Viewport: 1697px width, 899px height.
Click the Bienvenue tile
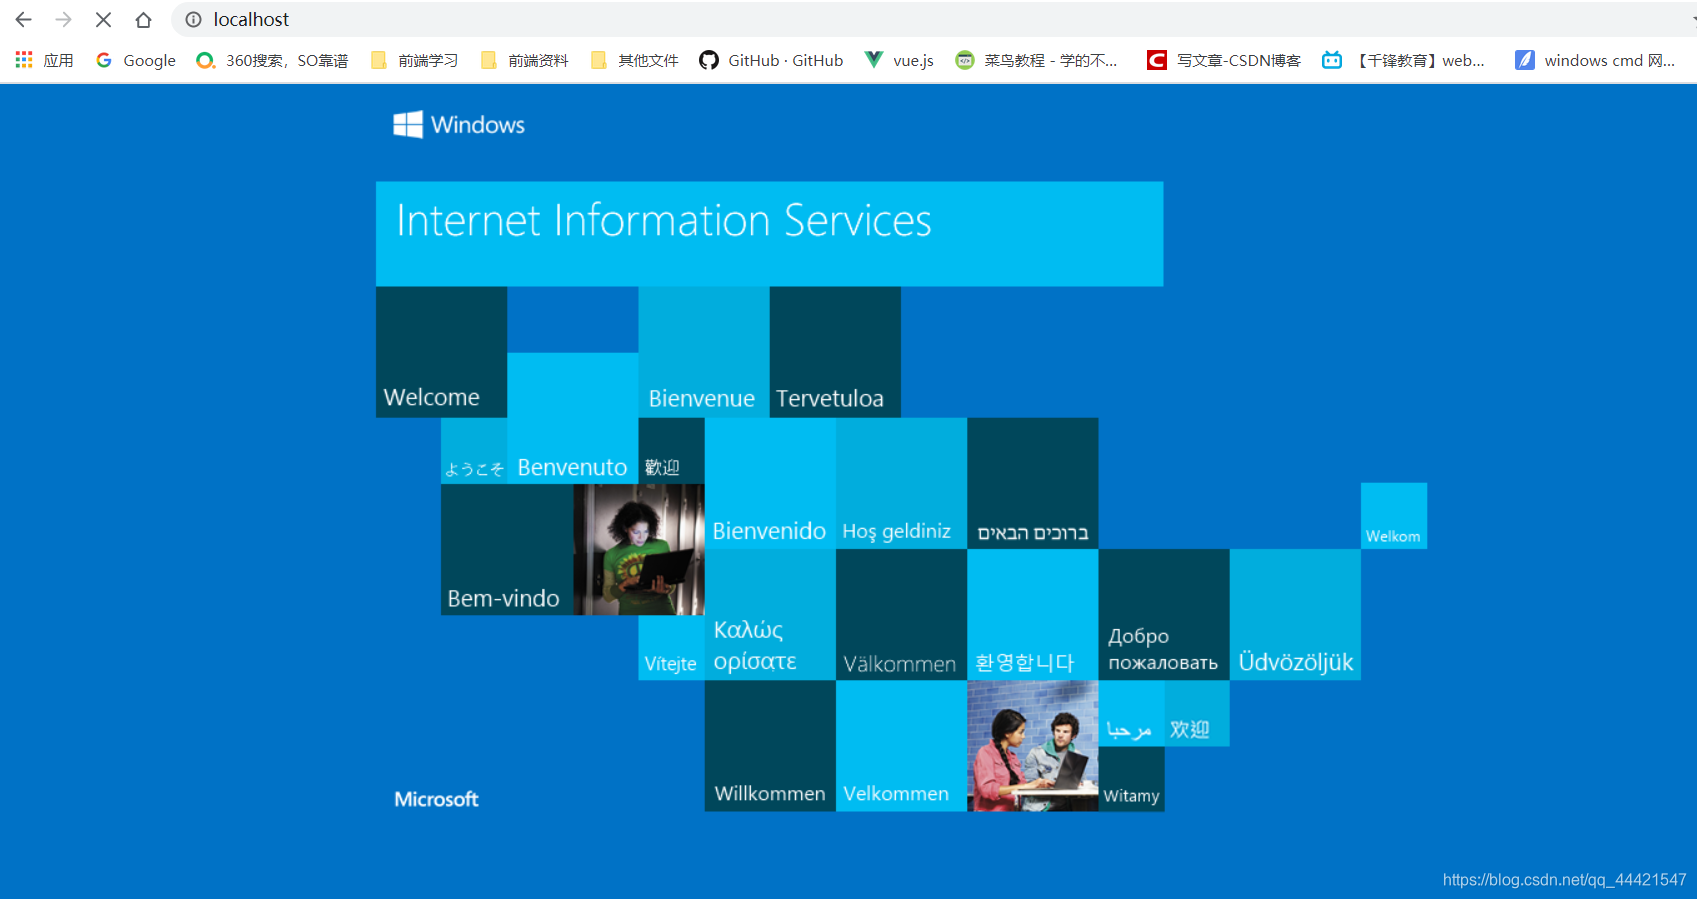pos(704,352)
